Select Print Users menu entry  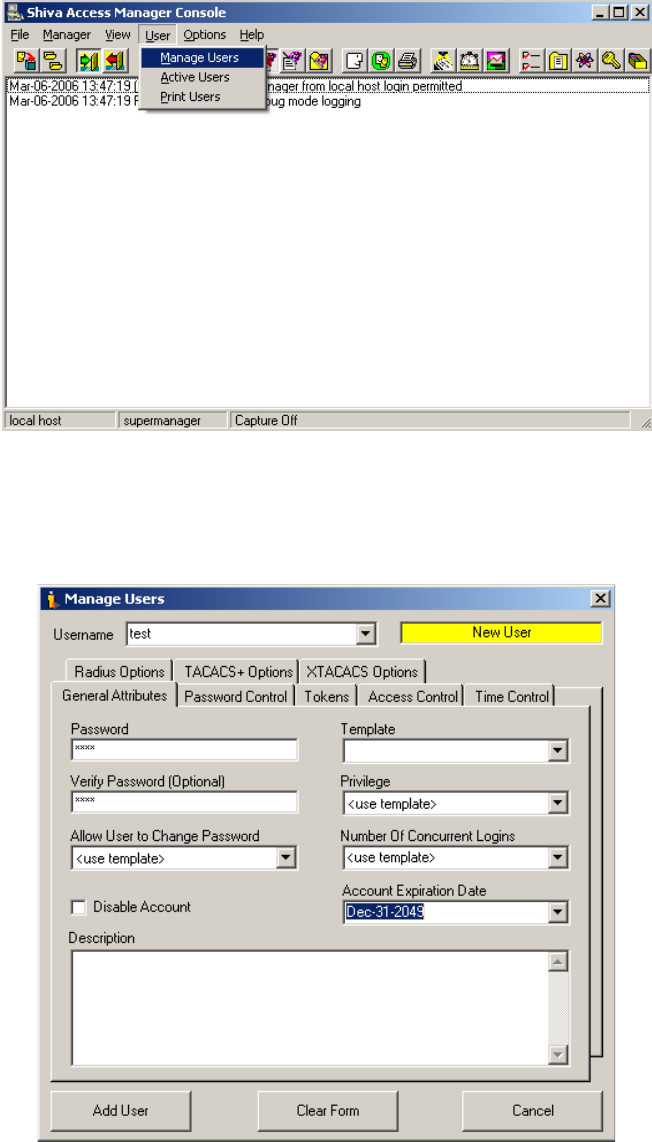coord(202,96)
